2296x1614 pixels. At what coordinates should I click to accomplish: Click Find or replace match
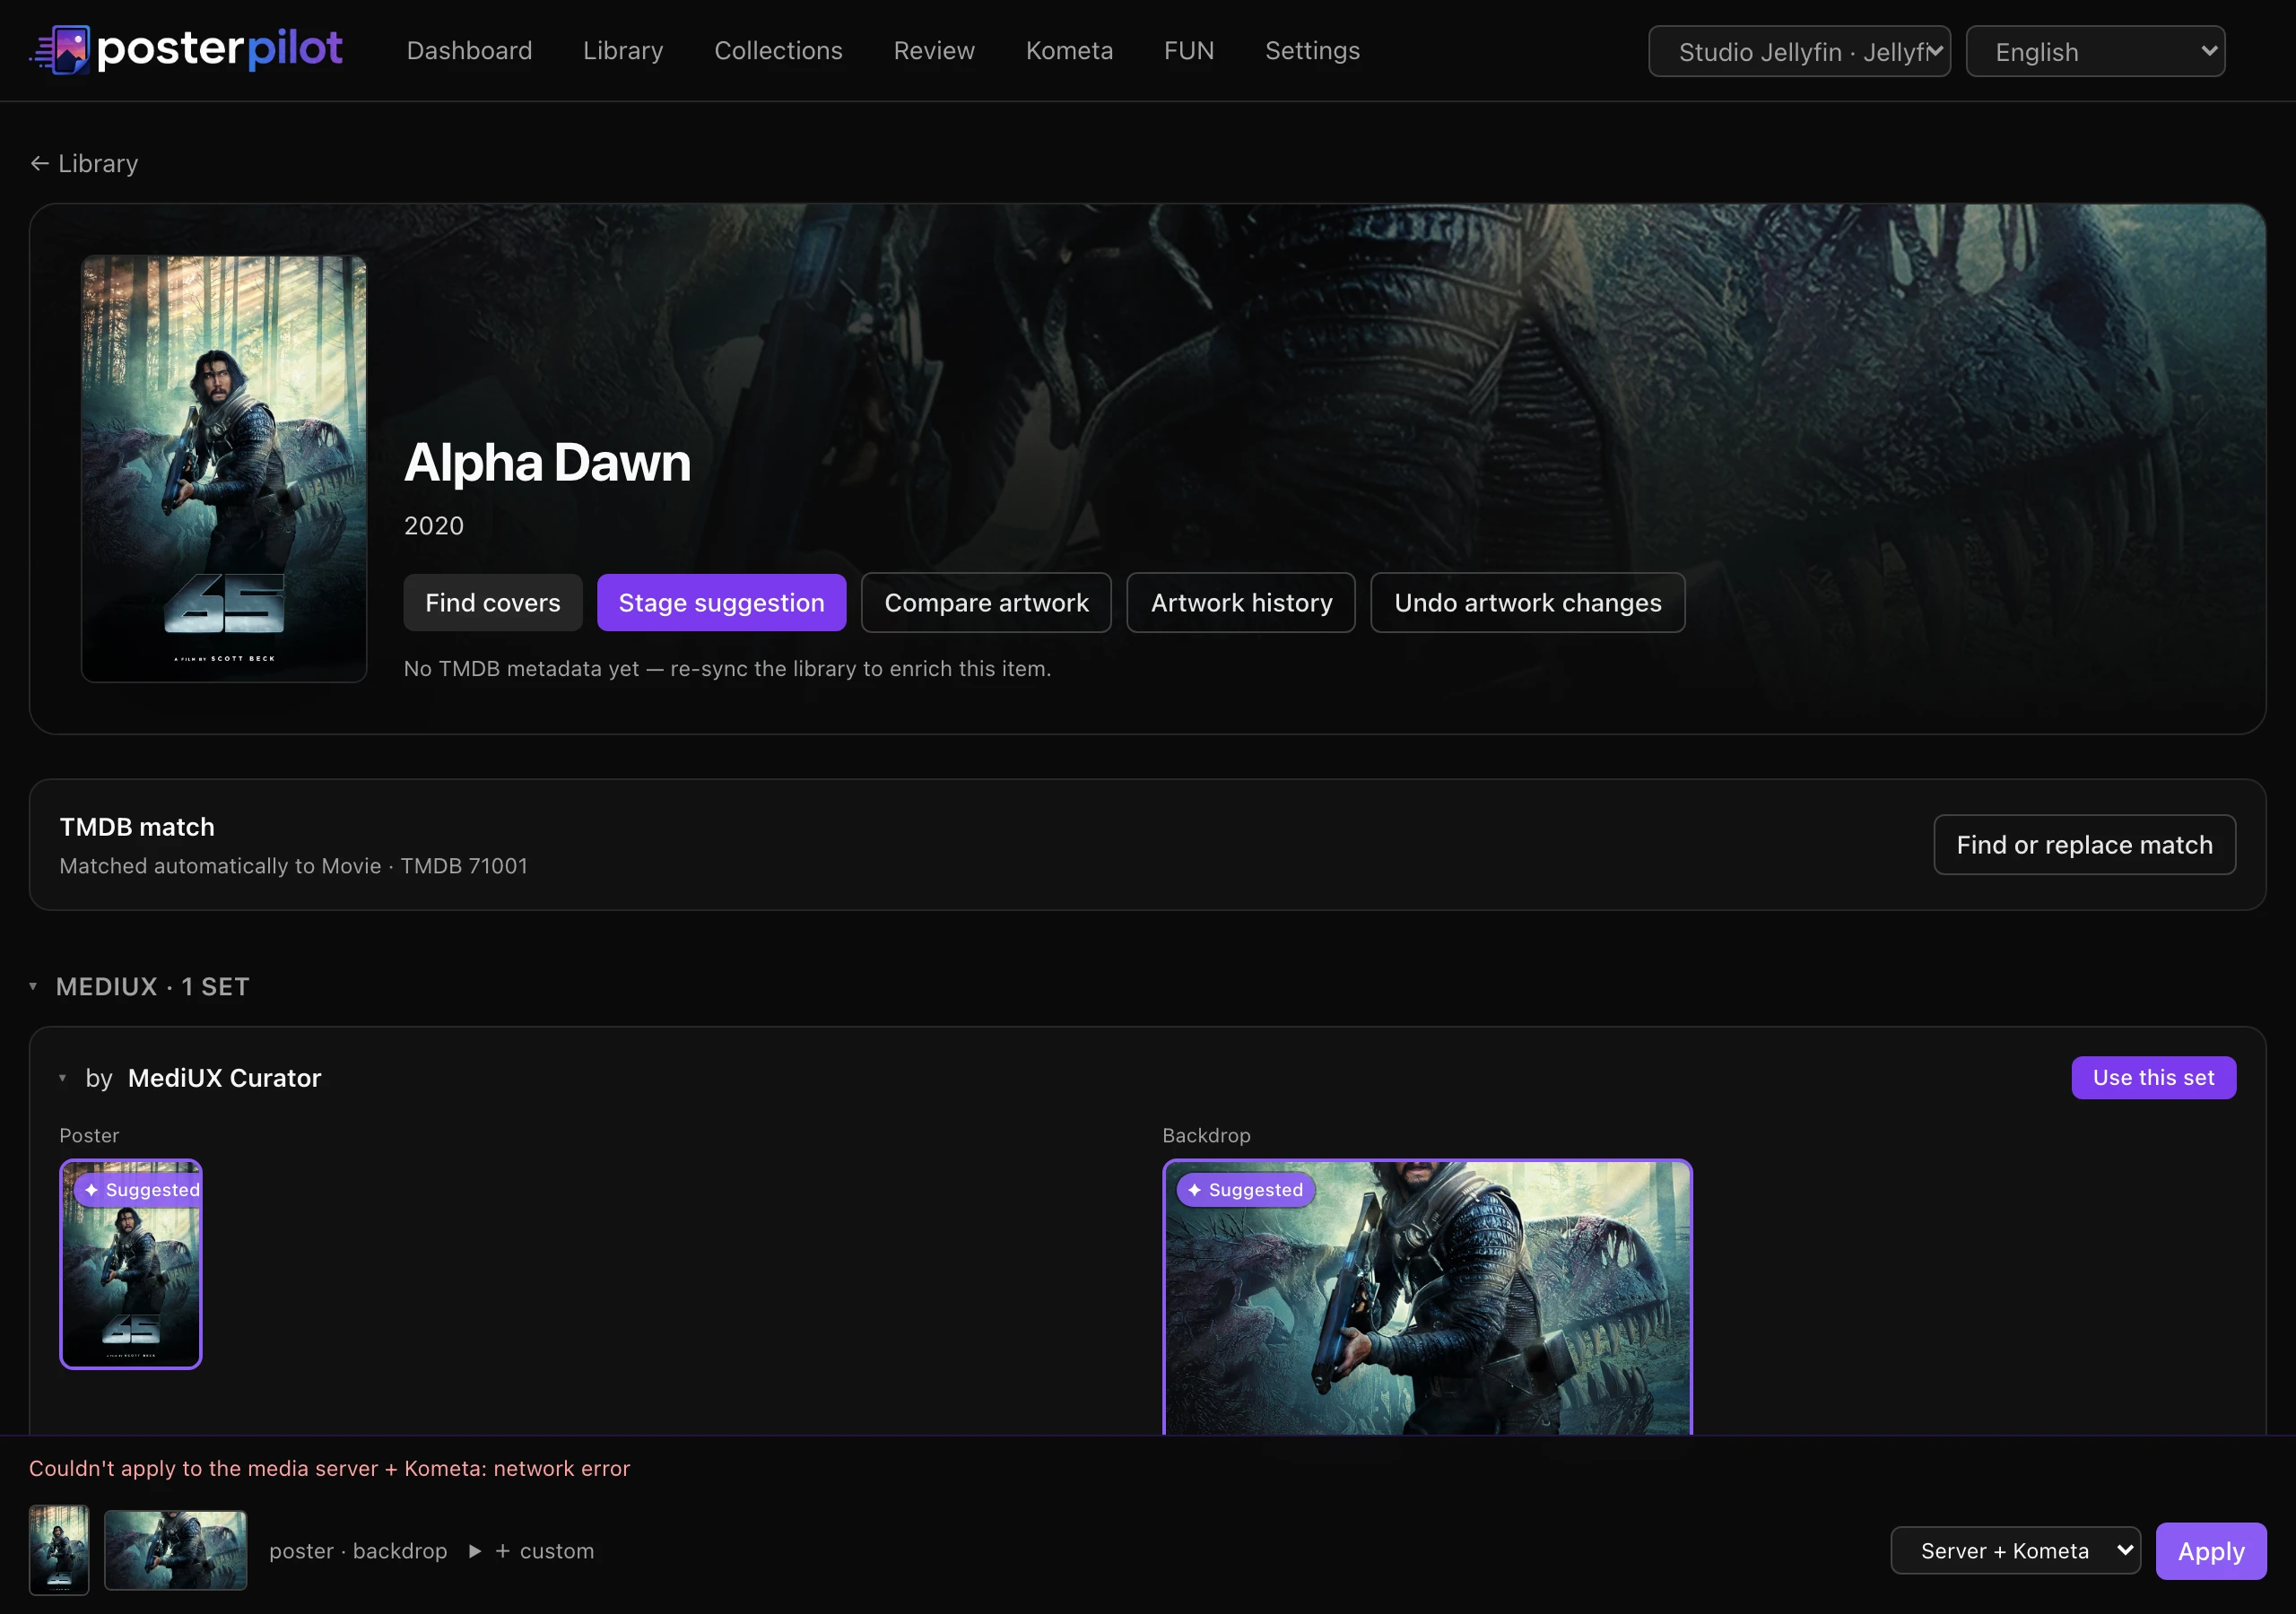click(2084, 844)
